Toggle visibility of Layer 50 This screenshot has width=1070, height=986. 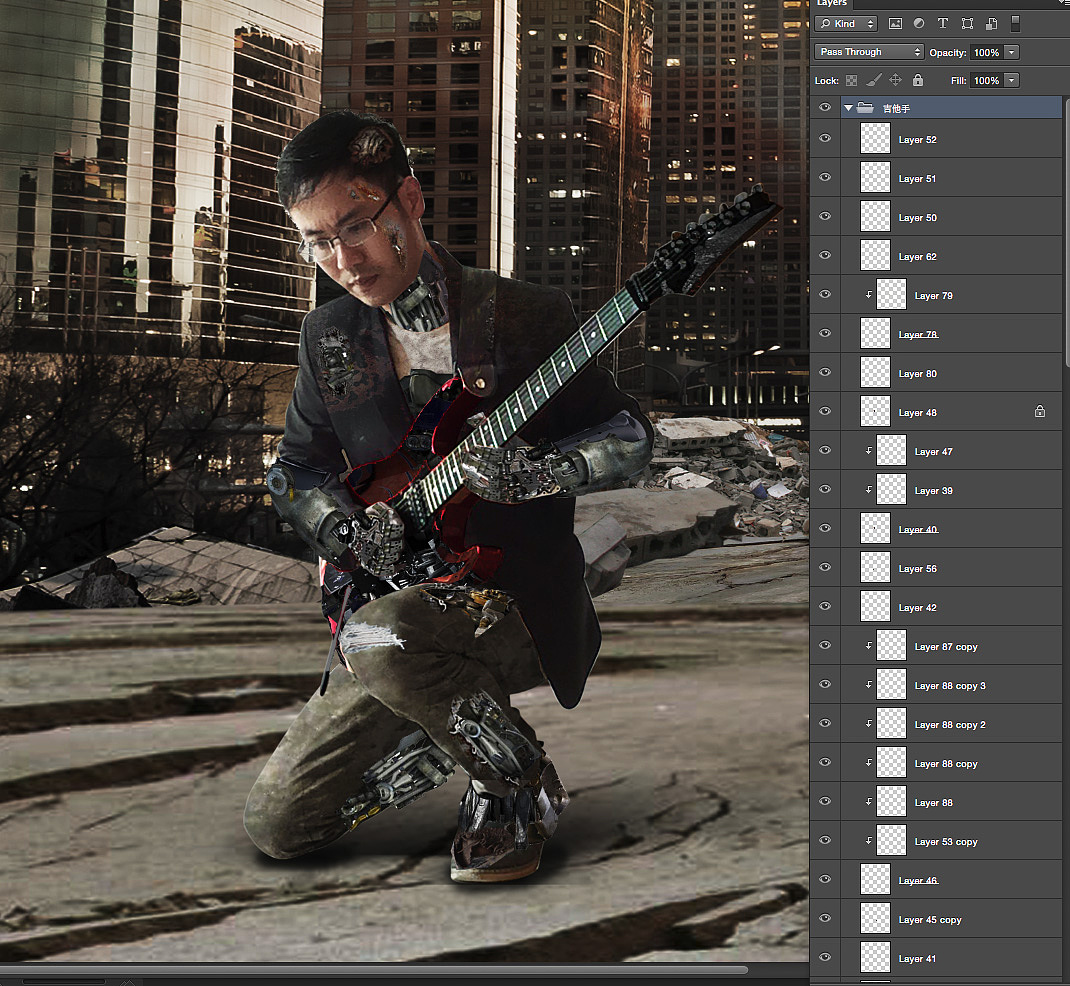(x=825, y=216)
